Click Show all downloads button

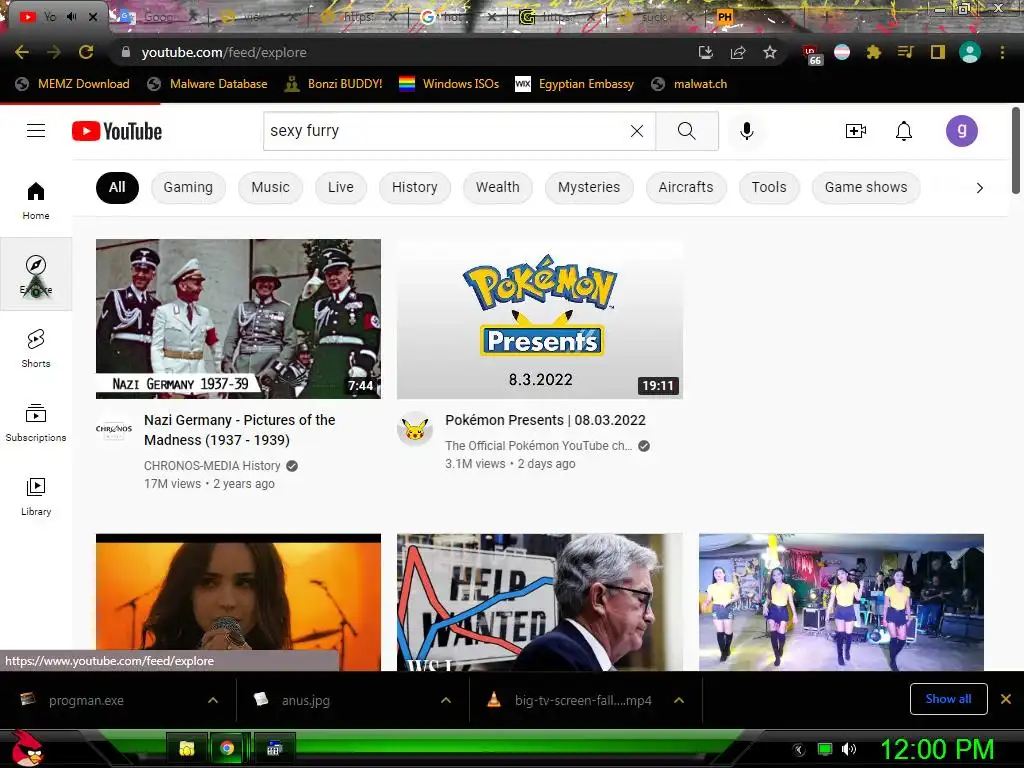click(948, 699)
